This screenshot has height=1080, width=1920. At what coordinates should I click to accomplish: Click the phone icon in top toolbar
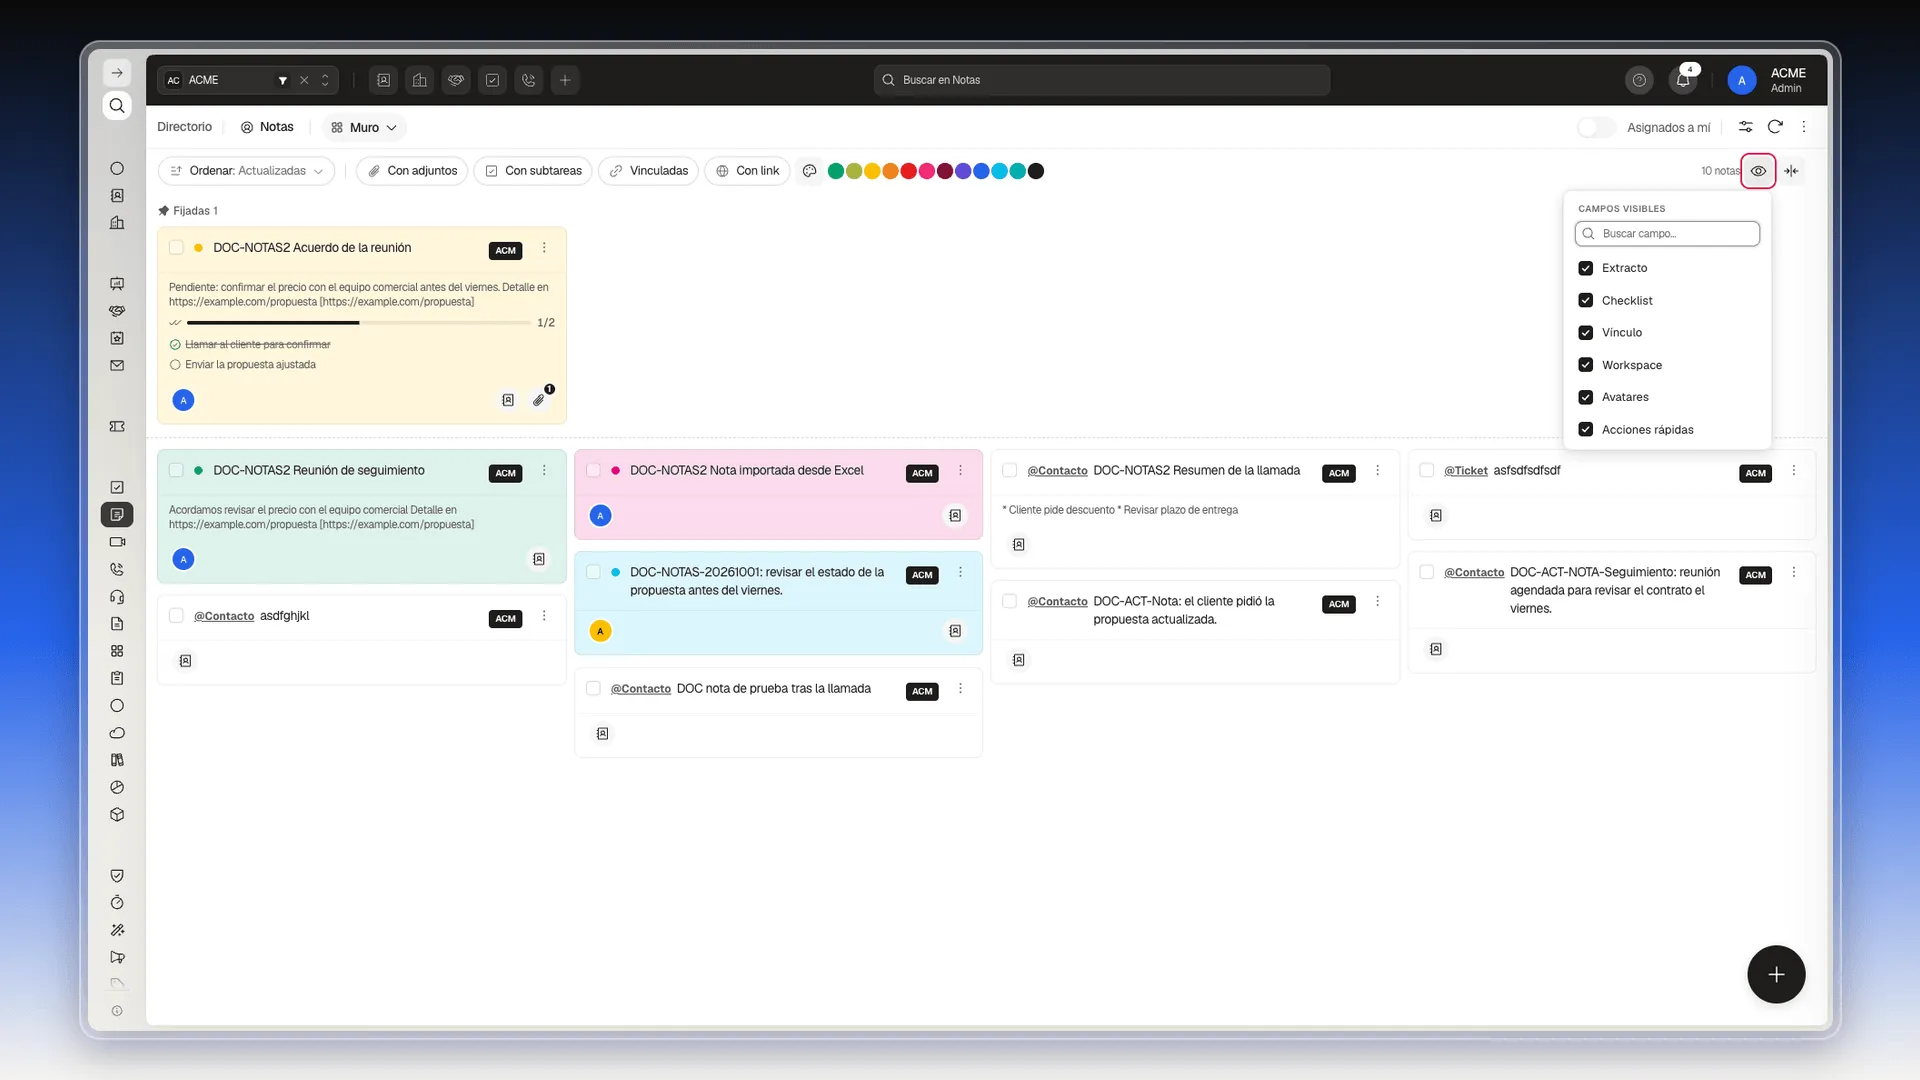click(529, 80)
